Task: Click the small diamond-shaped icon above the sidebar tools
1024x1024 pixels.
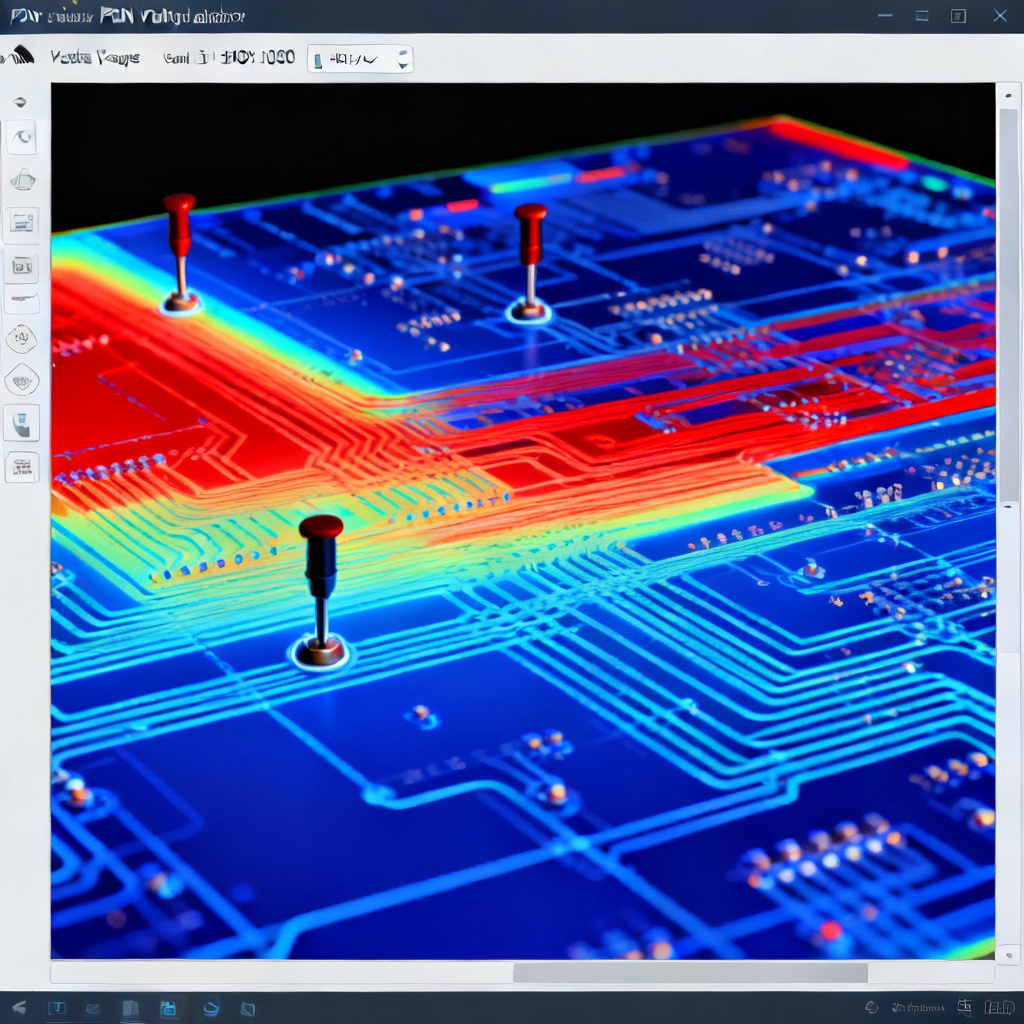Action: point(20,102)
